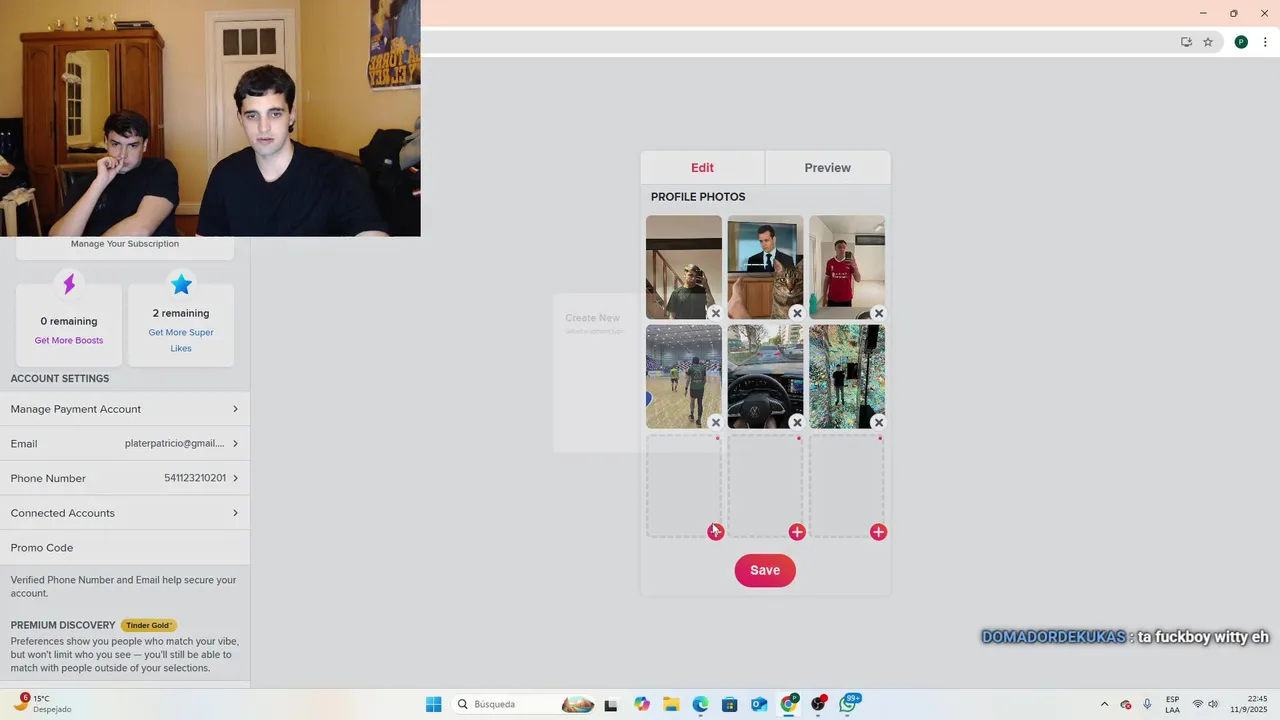
Task: Click Get More Super Likes link
Action: pos(181,340)
